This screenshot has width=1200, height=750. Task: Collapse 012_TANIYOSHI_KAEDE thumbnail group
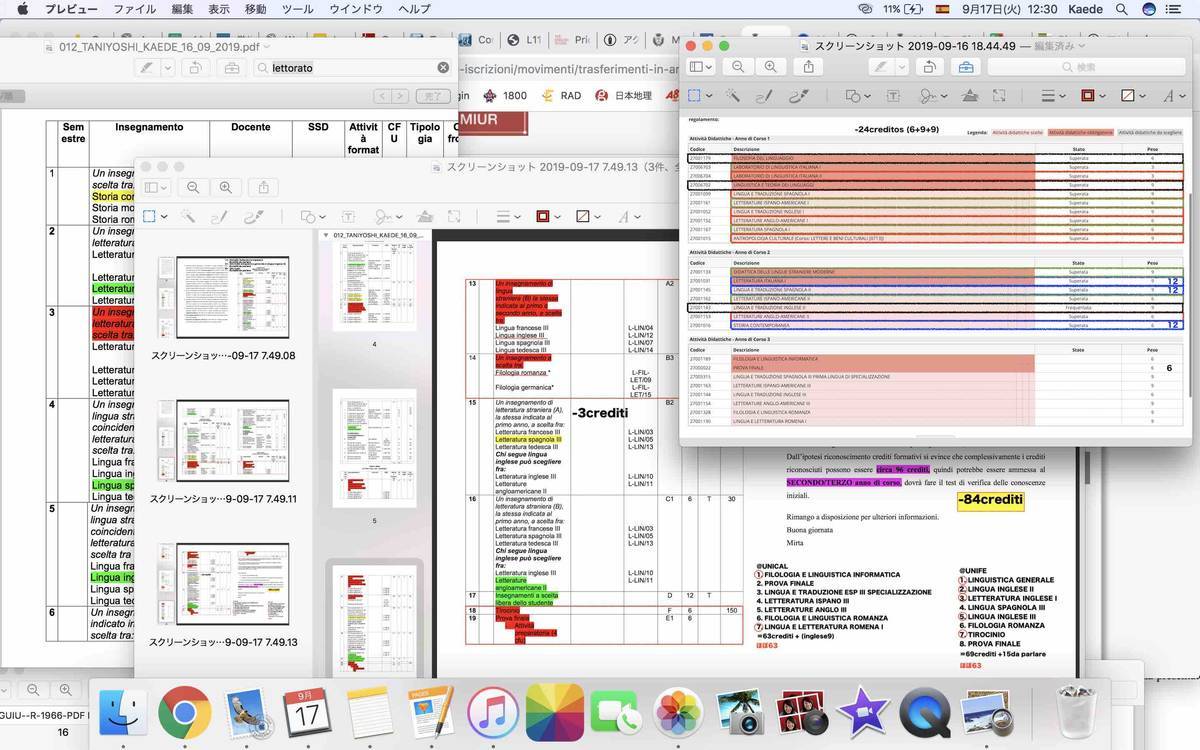pos(326,234)
